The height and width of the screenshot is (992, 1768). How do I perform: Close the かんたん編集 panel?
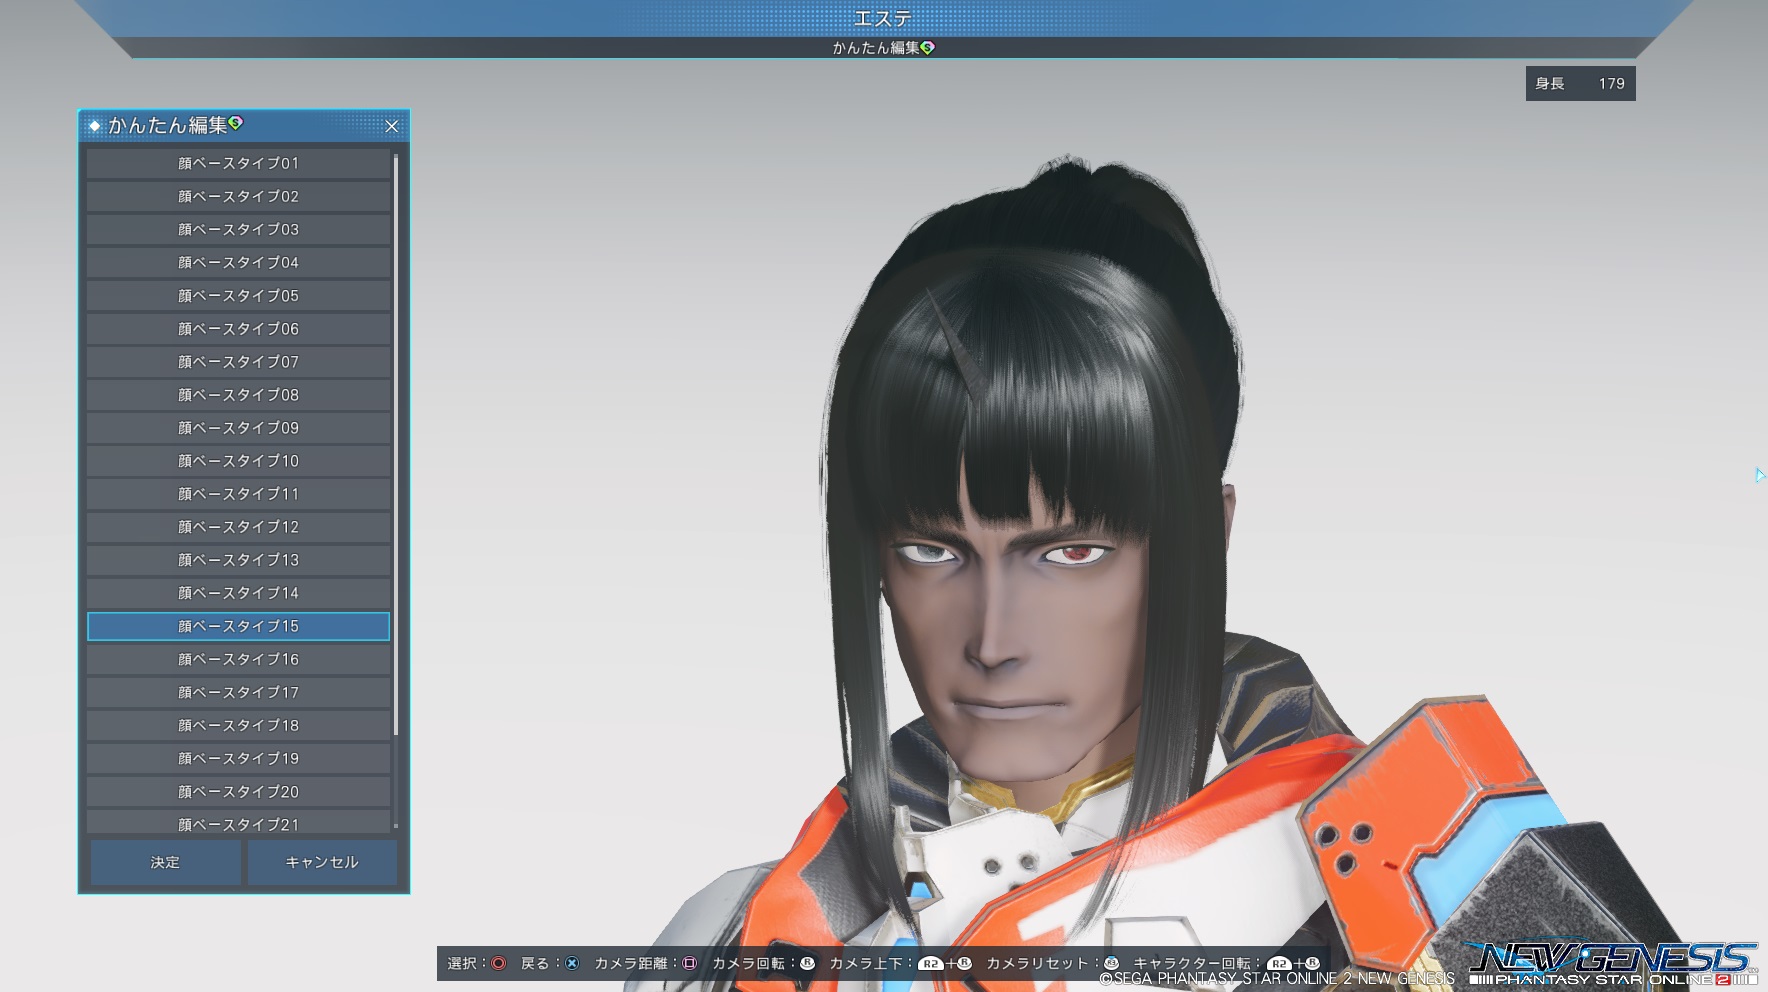(x=392, y=126)
